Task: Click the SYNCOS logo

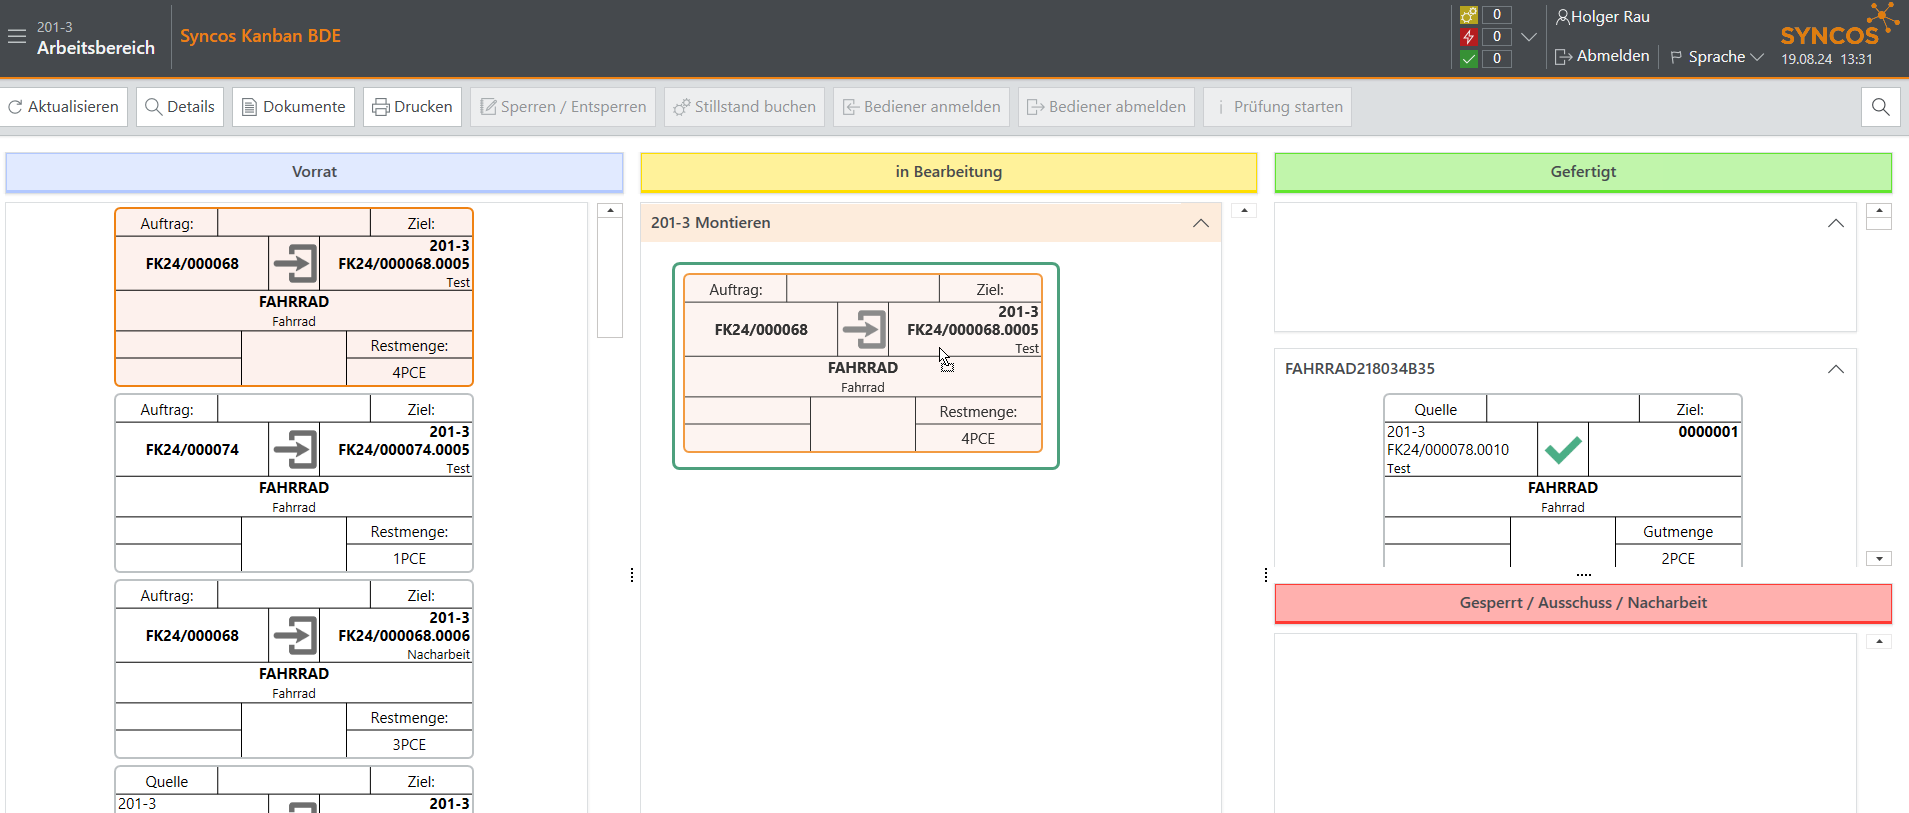Action: click(x=1838, y=27)
